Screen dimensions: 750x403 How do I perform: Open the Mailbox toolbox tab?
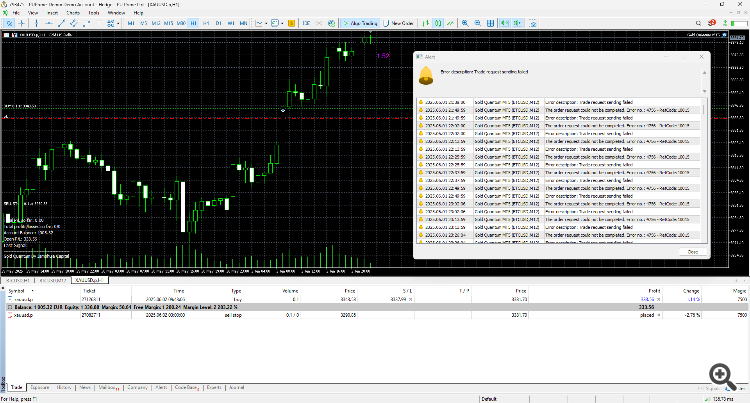[109, 388]
